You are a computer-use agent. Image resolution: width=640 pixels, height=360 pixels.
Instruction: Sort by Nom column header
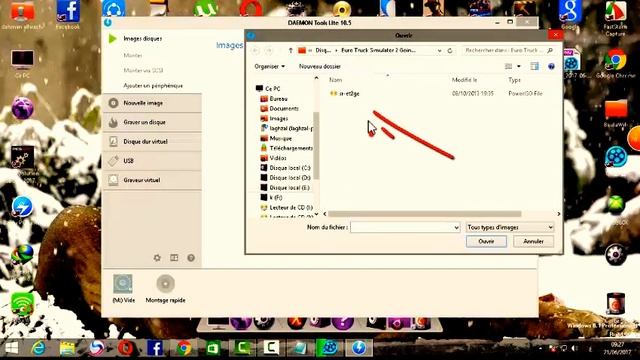tap(336, 80)
